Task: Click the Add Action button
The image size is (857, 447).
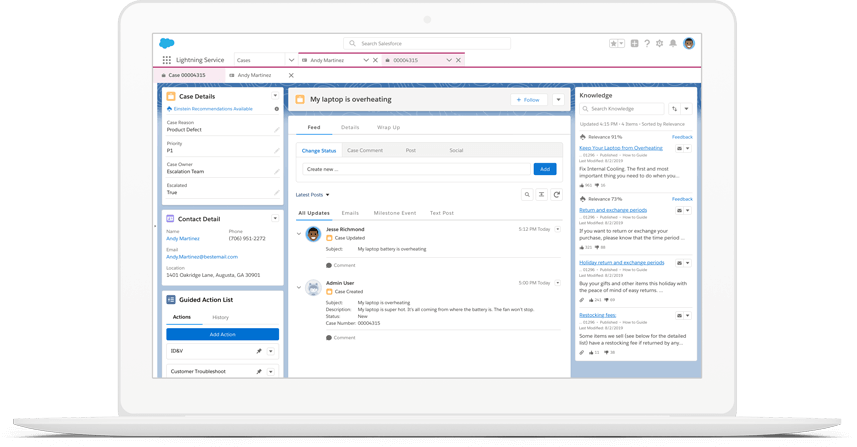Action: coord(222,334)
